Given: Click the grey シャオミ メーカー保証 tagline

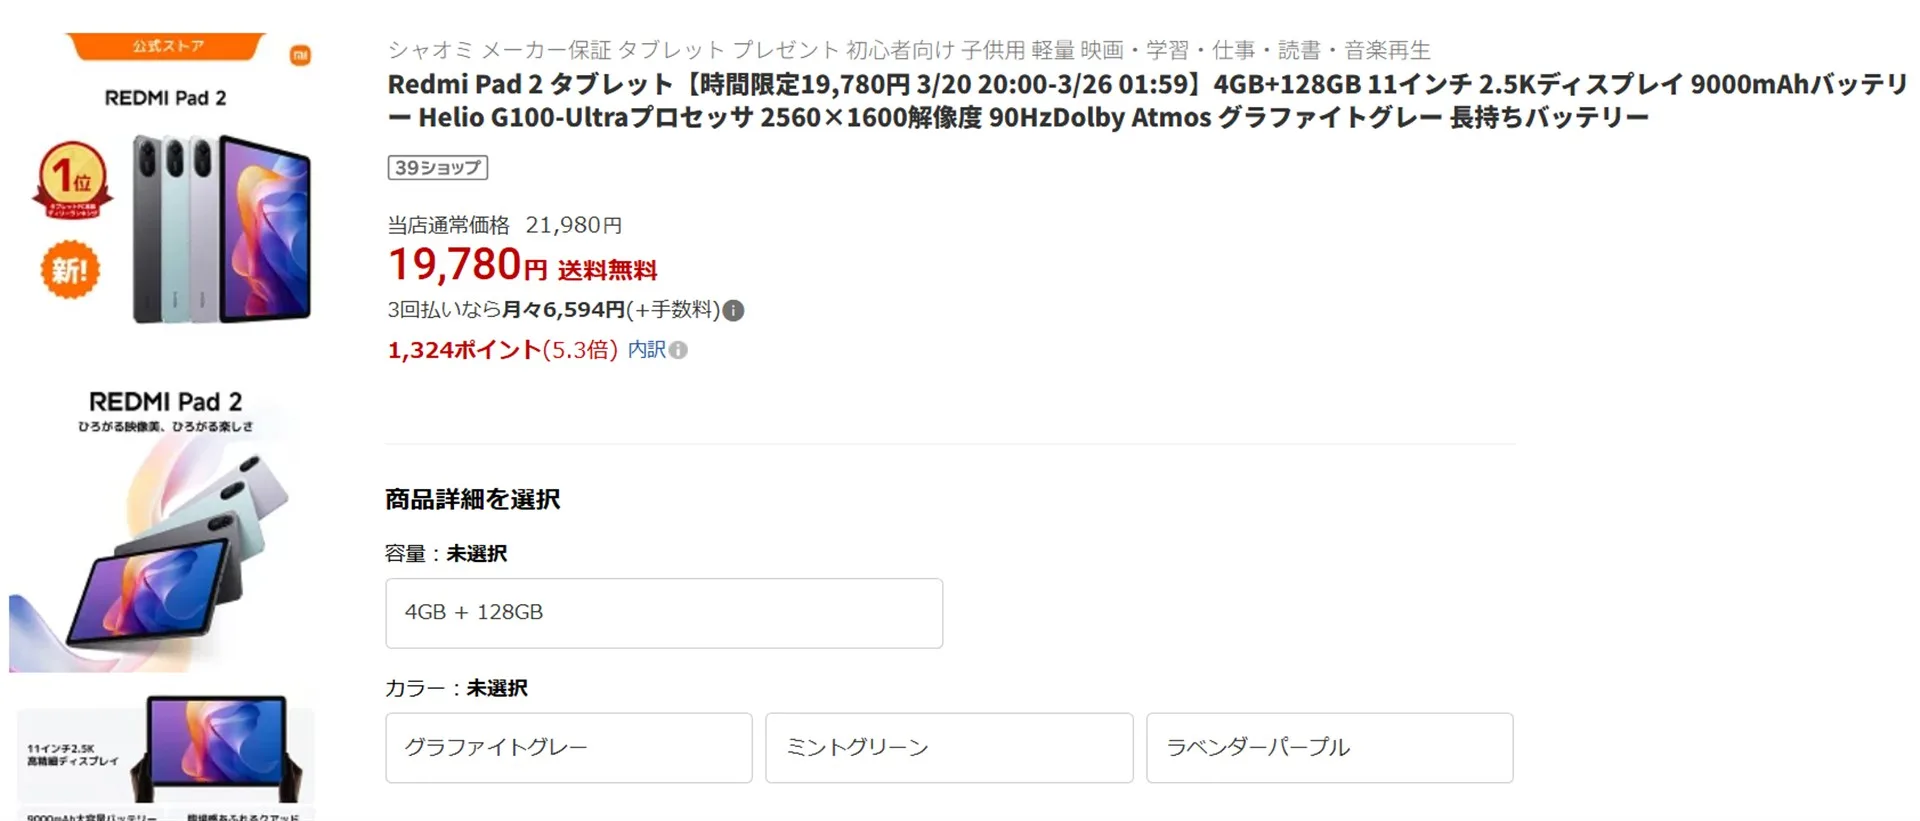Looking at the screenshot, I should [x=908, y=50].
